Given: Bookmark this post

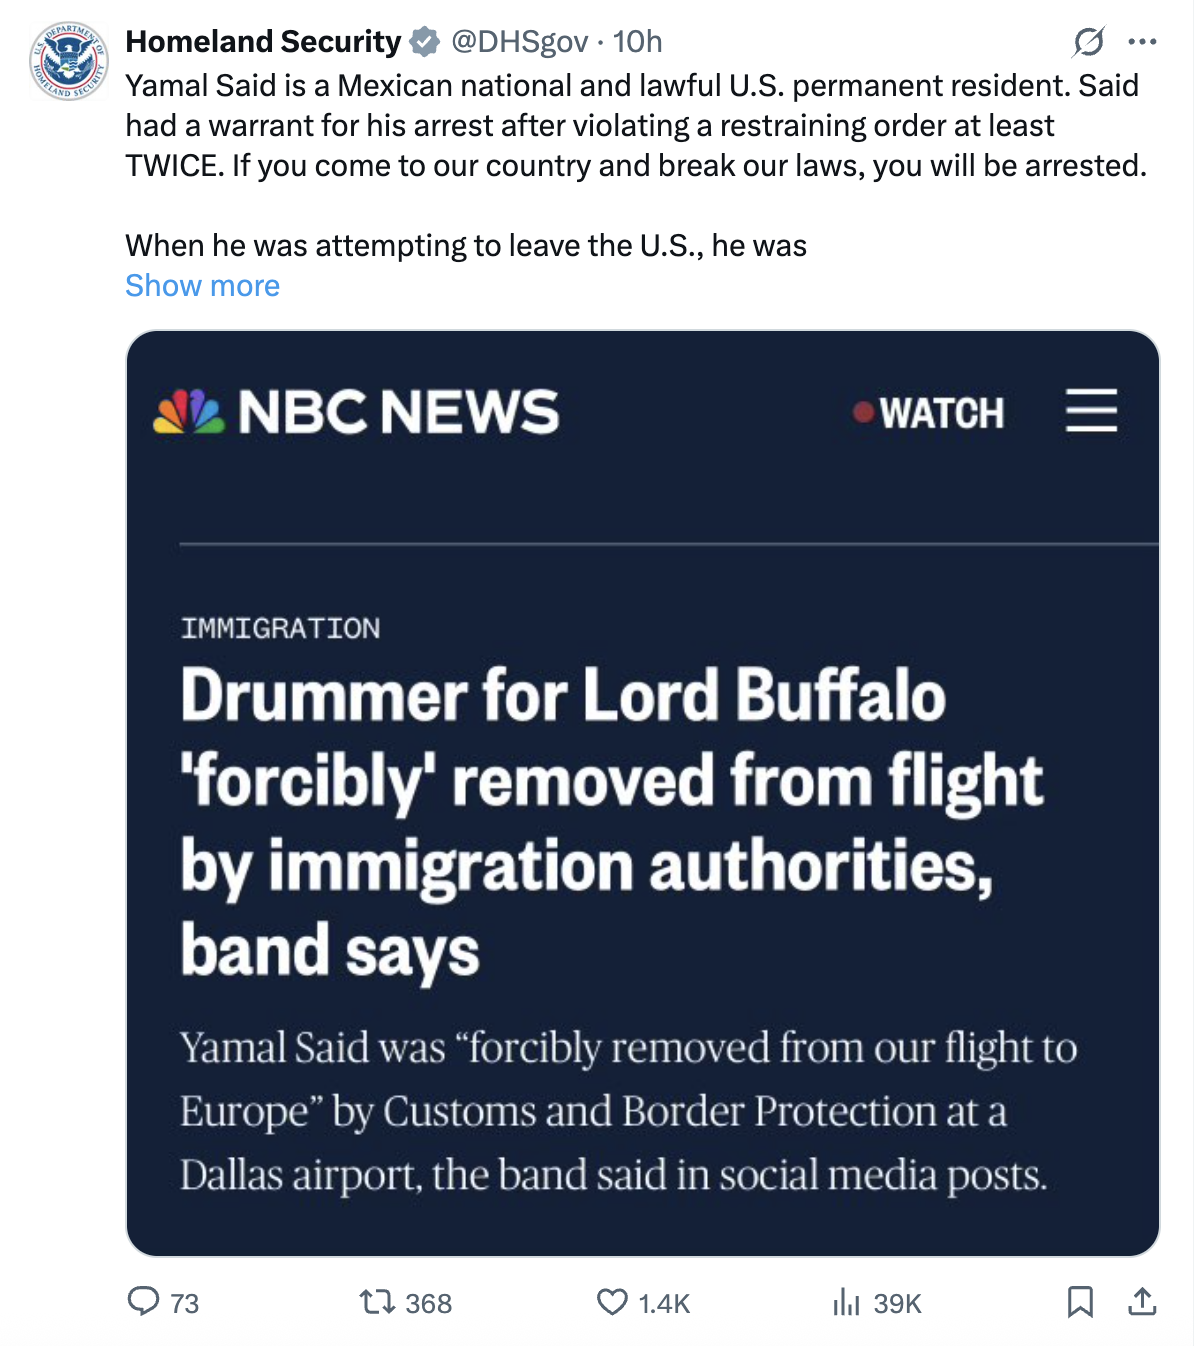Looking at the screenshot, I should [x=1080, y=1301].
